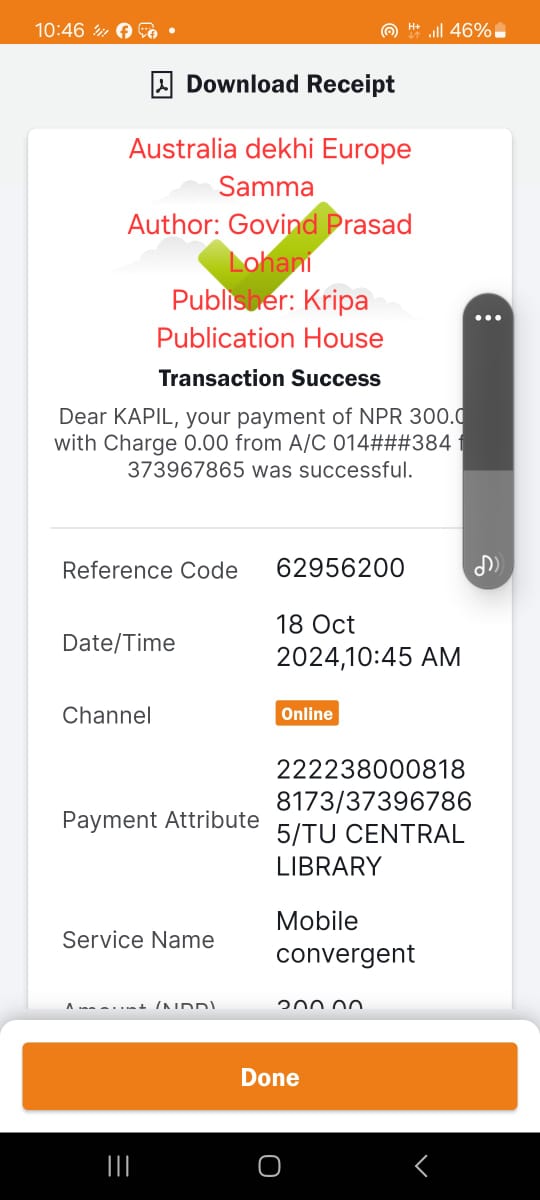Tap the date 18 Oct 2024, 10:45 AM

pos(369,640)
